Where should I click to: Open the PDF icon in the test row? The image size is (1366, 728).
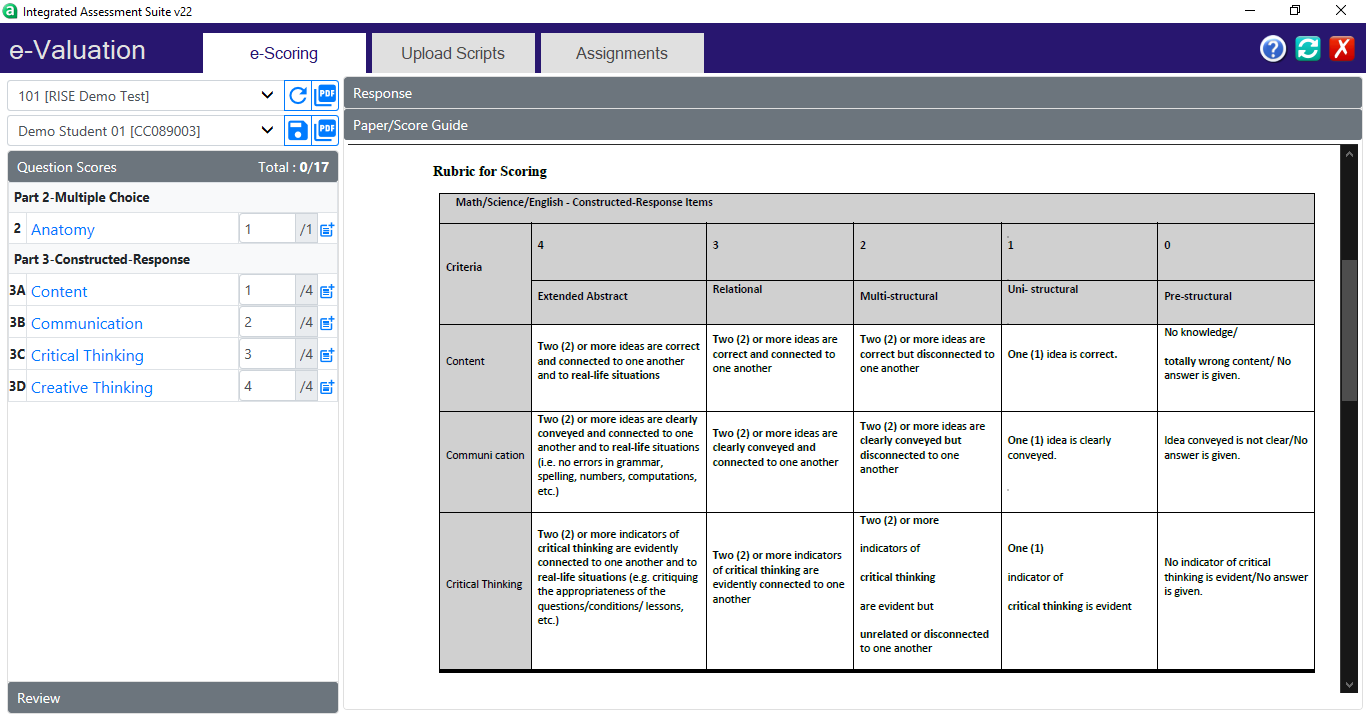pos(326,96)
